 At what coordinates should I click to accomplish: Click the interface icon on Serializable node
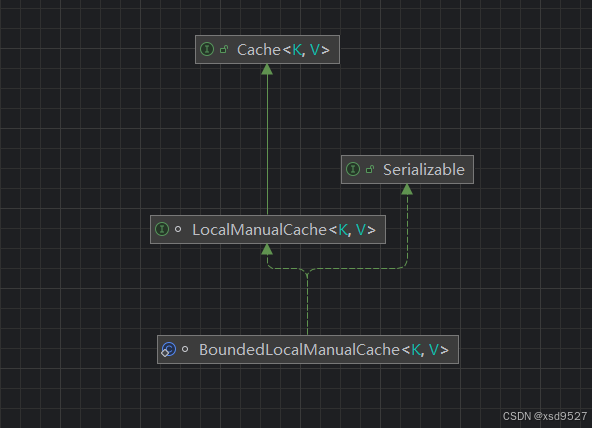coord(353,169)
